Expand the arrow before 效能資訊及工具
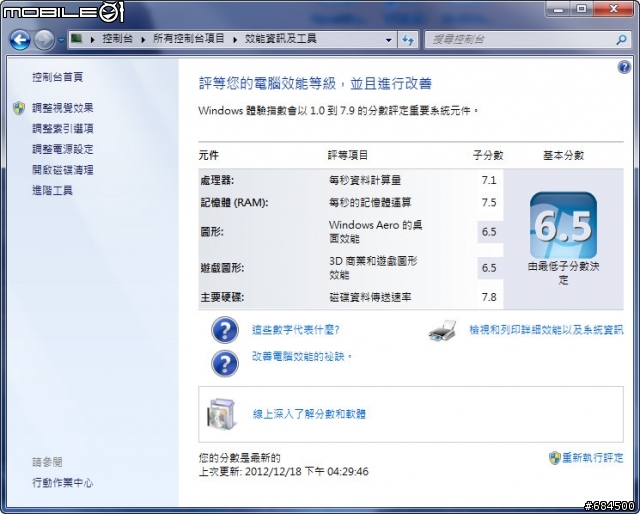This screenshot has width=640, height=514. click(x=235, y=40)
